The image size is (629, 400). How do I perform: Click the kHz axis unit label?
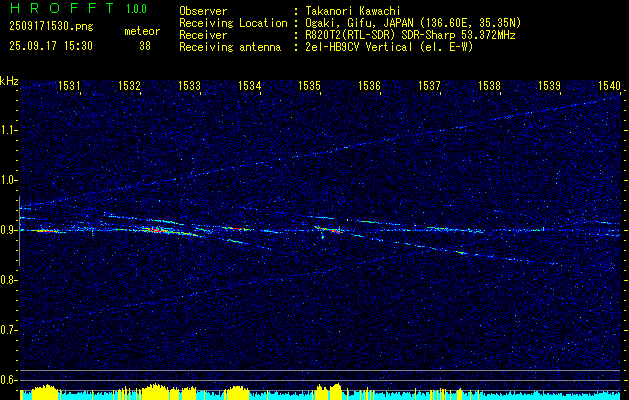9,81
